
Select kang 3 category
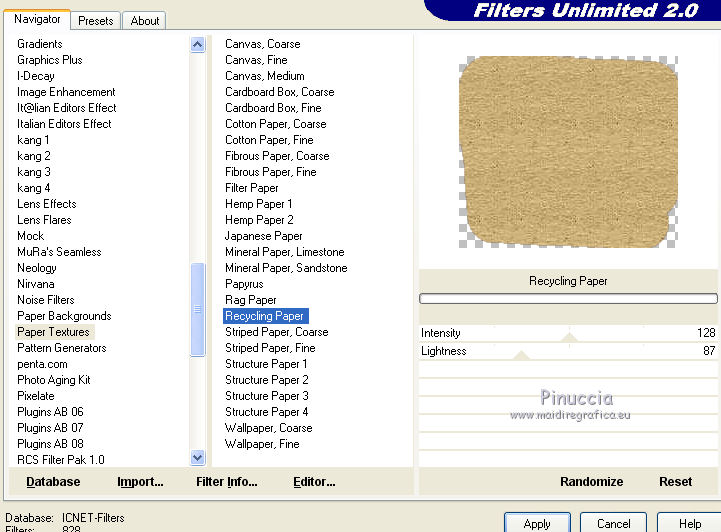pos(34,172)
